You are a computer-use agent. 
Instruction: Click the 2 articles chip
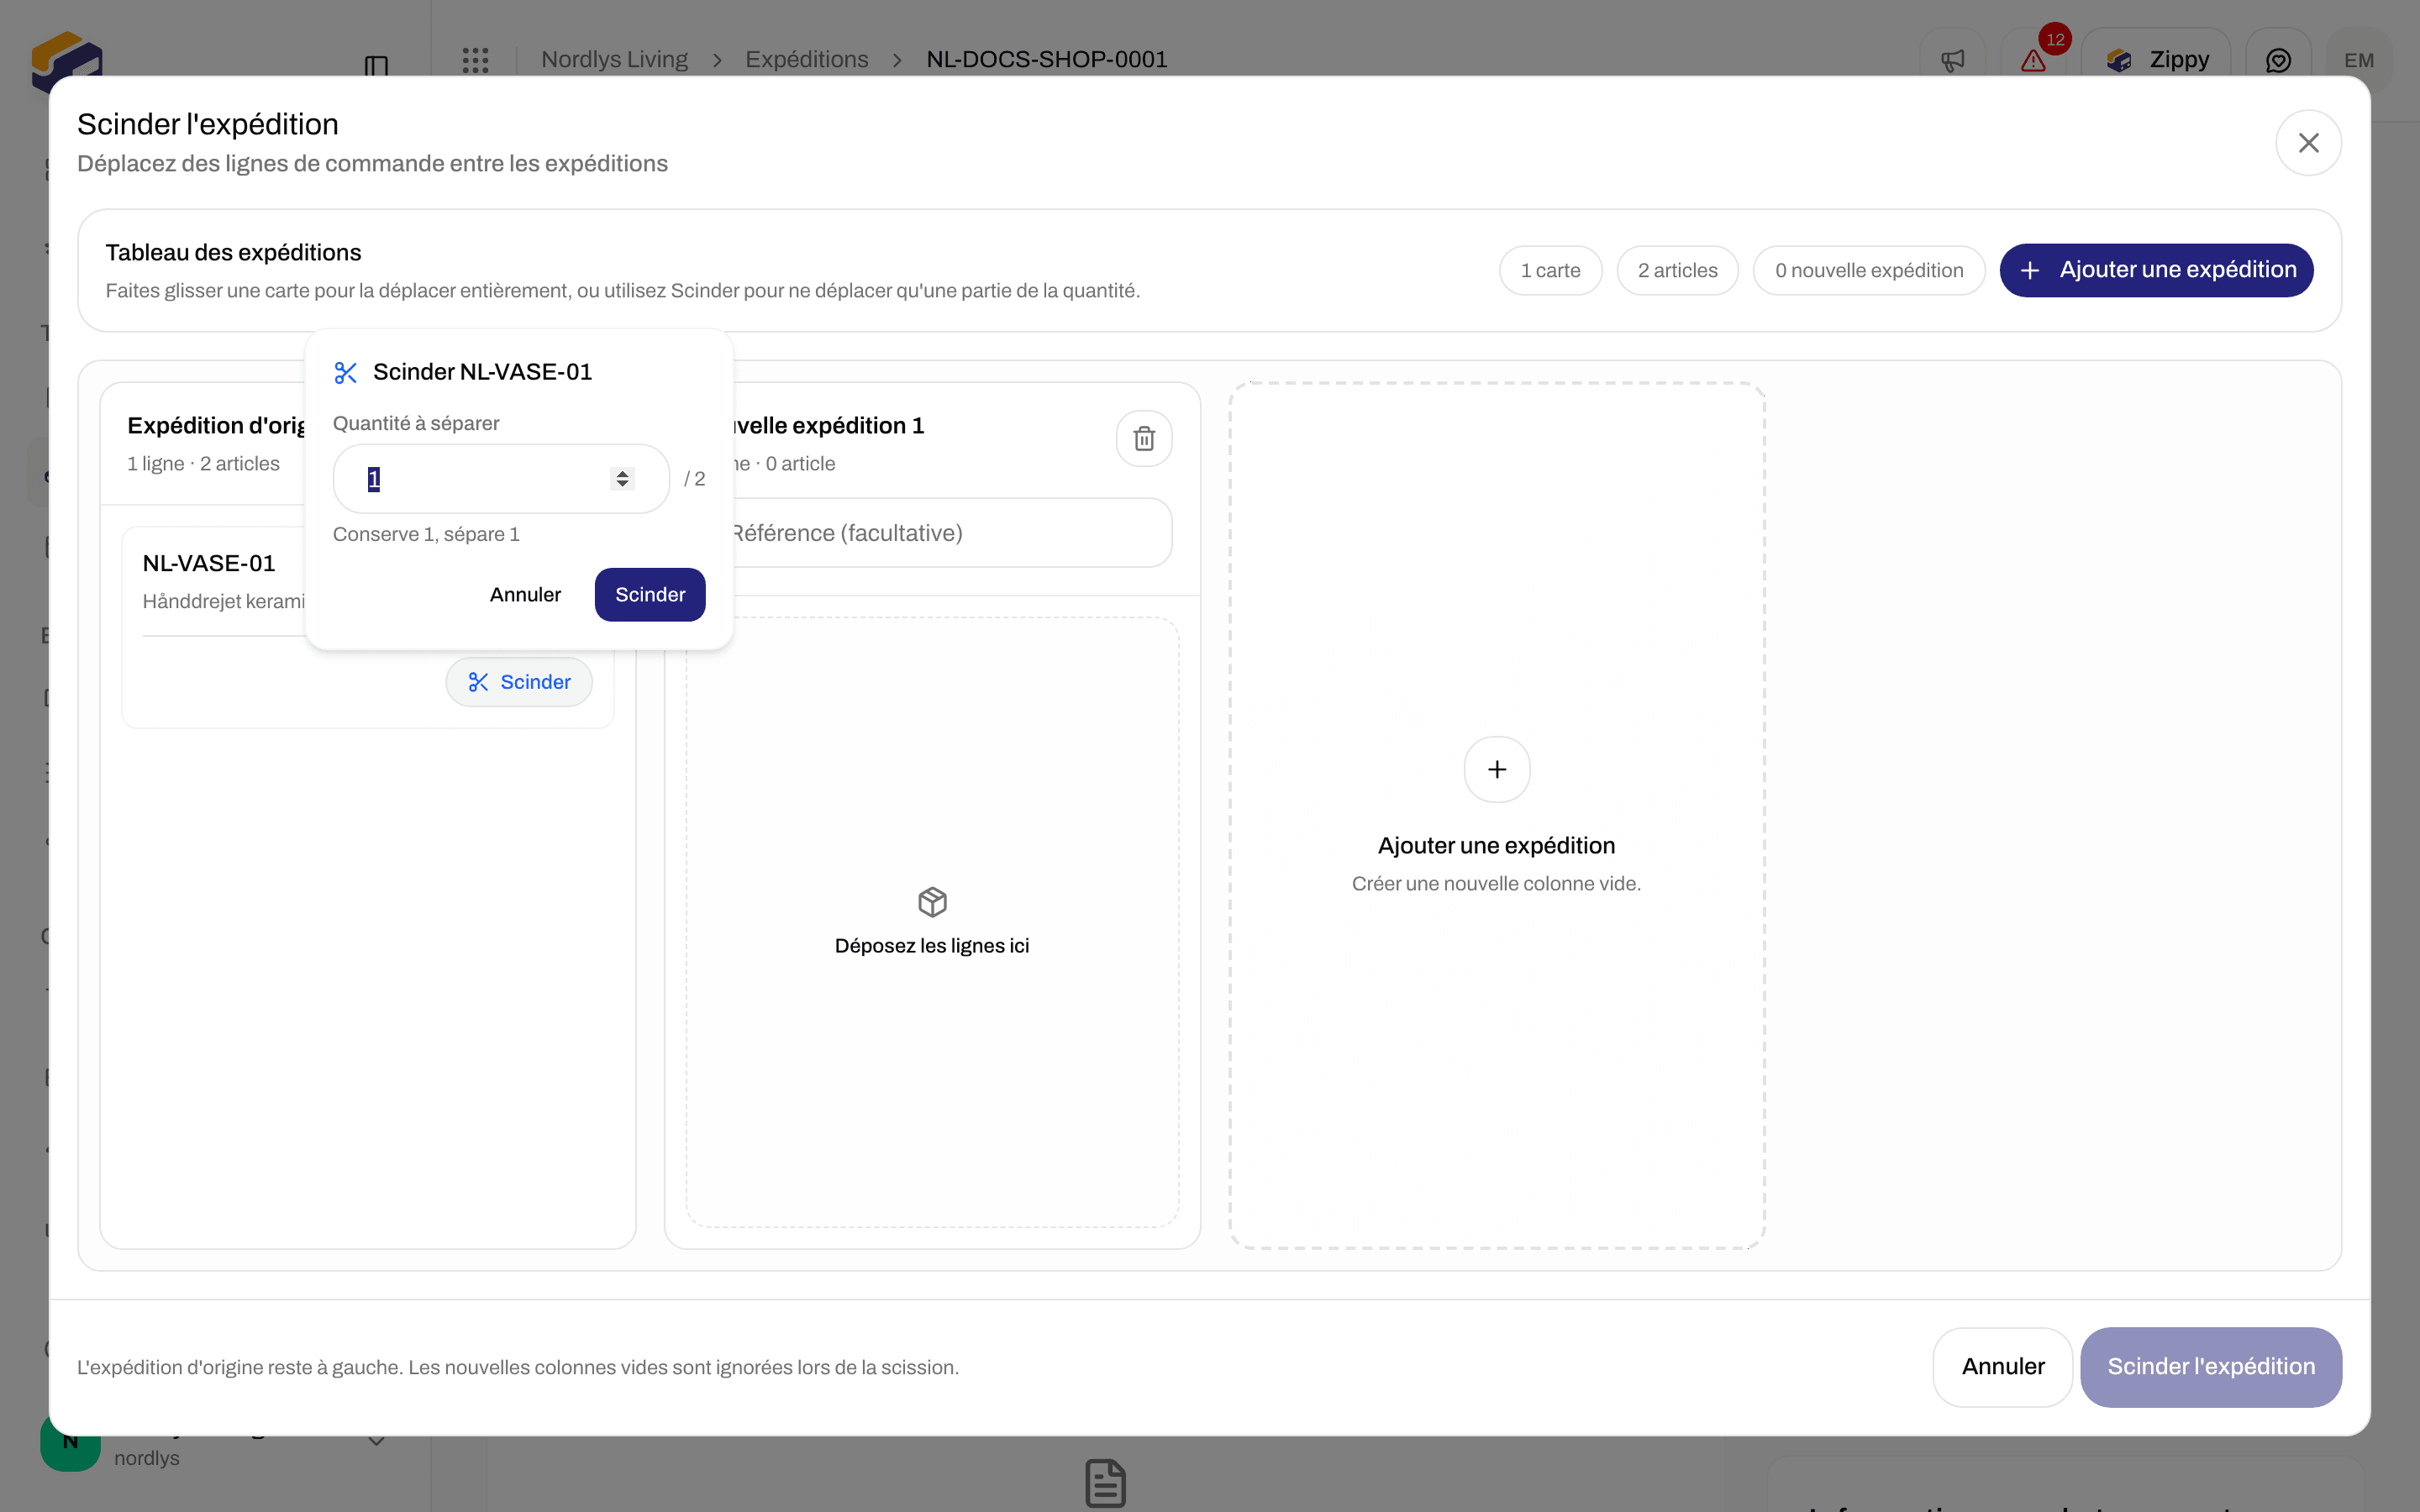coord(1677,271)
